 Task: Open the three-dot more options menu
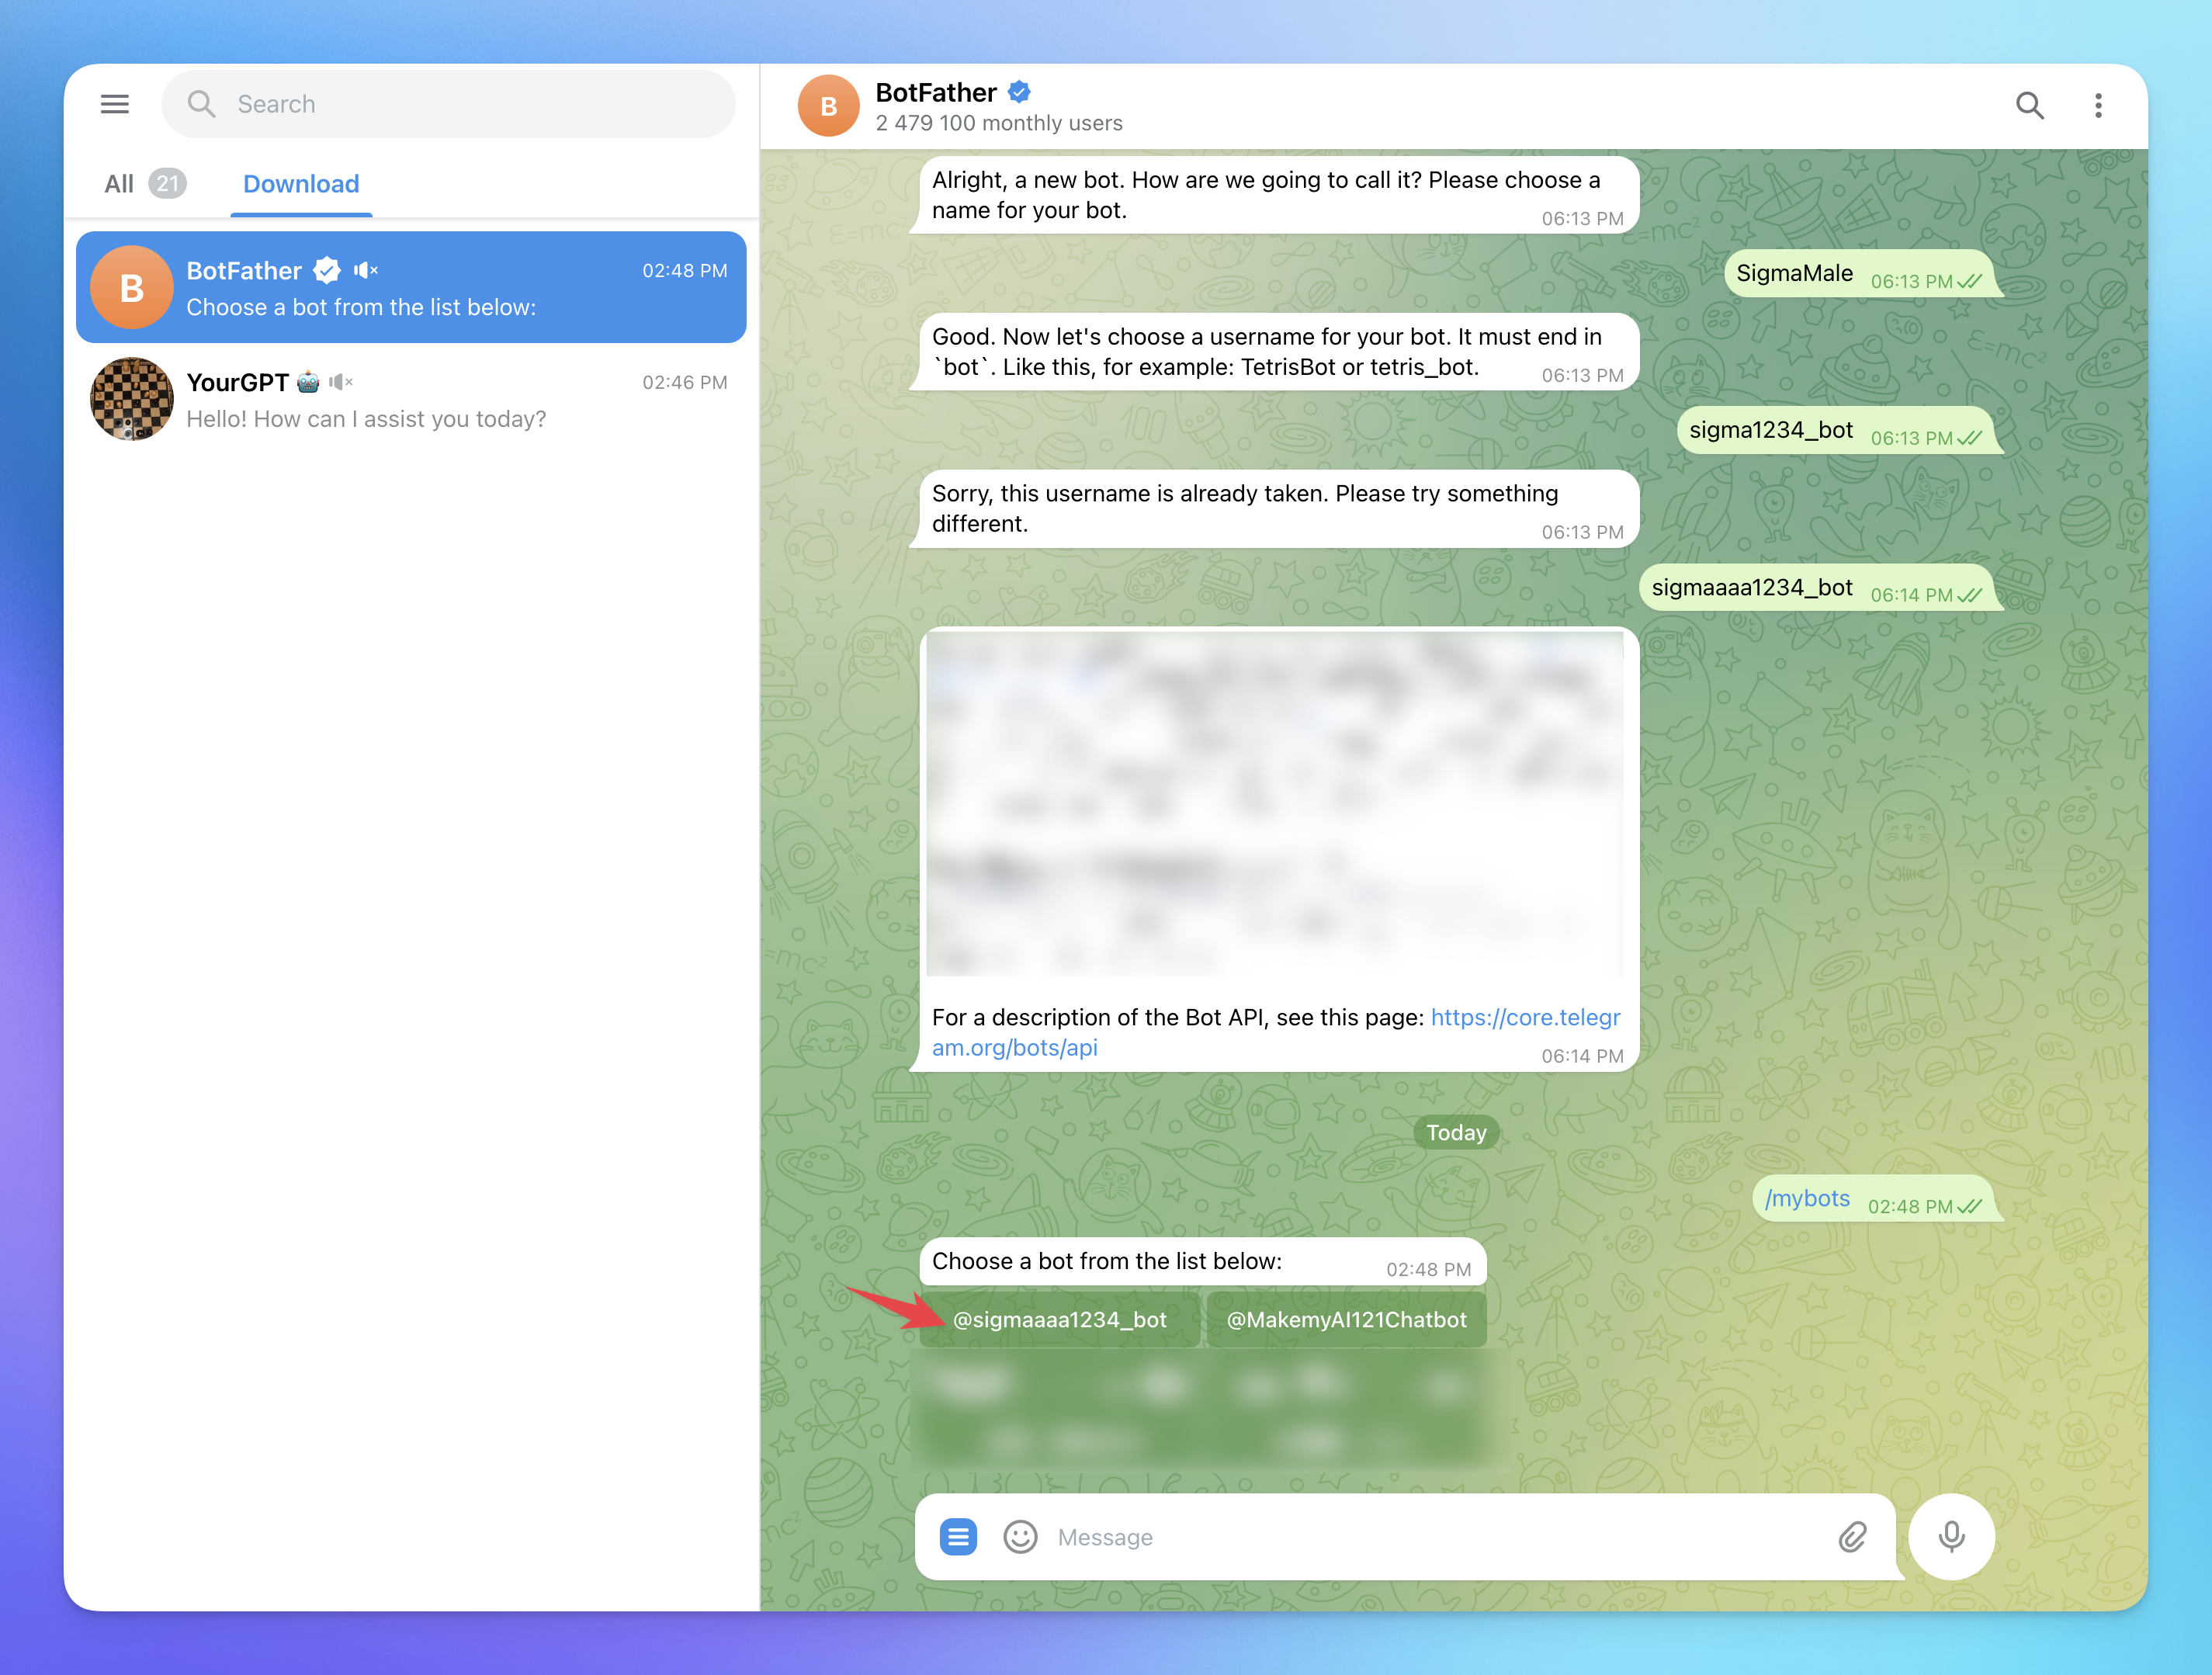(x=2098, y=105)
